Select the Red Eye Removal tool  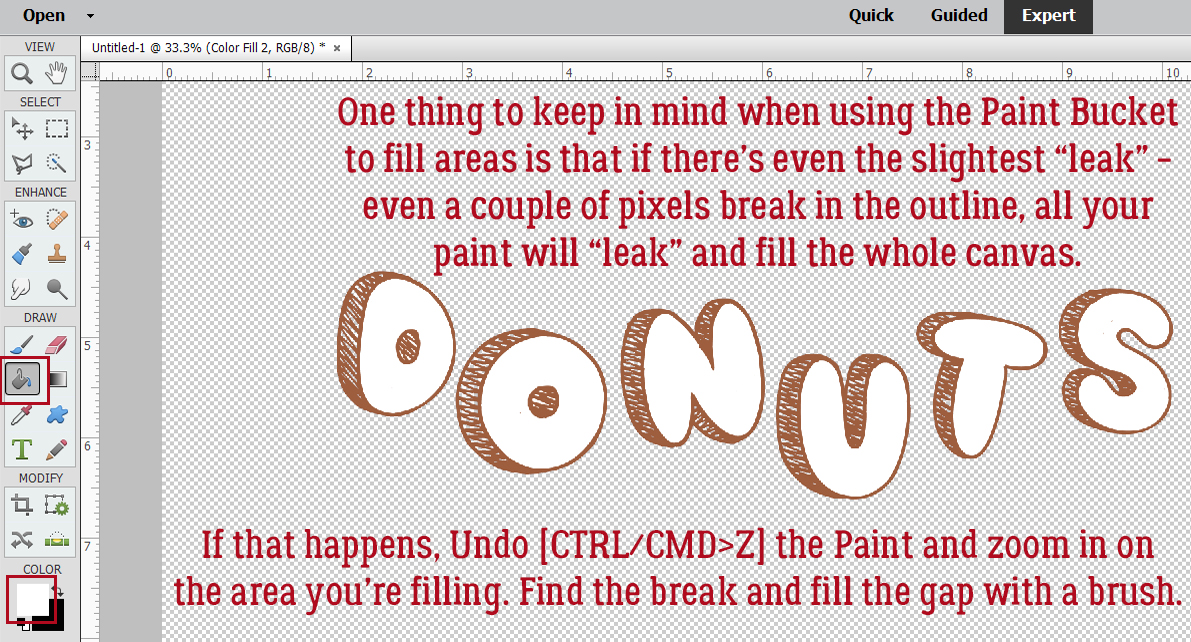(x=22, y=220)
